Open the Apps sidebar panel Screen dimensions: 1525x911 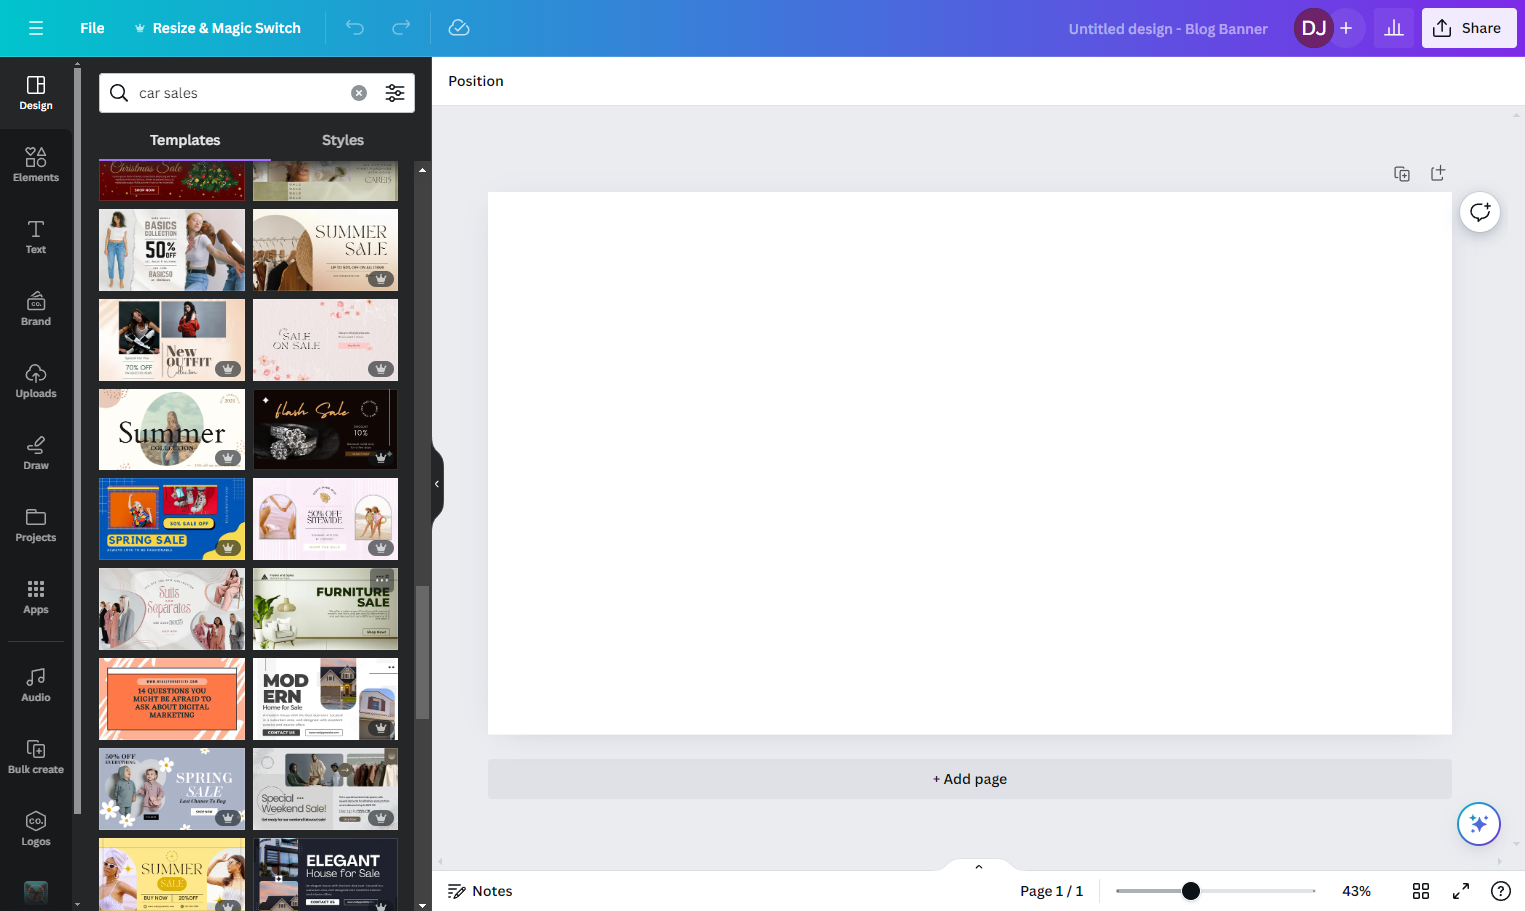36,597
